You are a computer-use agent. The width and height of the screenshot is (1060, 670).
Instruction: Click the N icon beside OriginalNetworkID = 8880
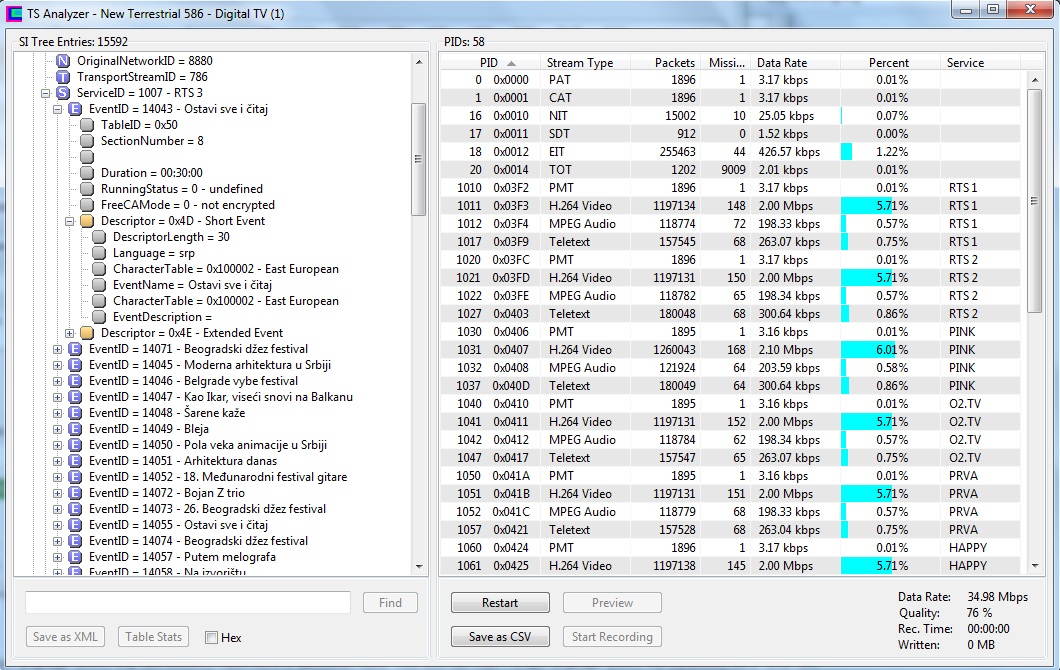click(63, 61)
